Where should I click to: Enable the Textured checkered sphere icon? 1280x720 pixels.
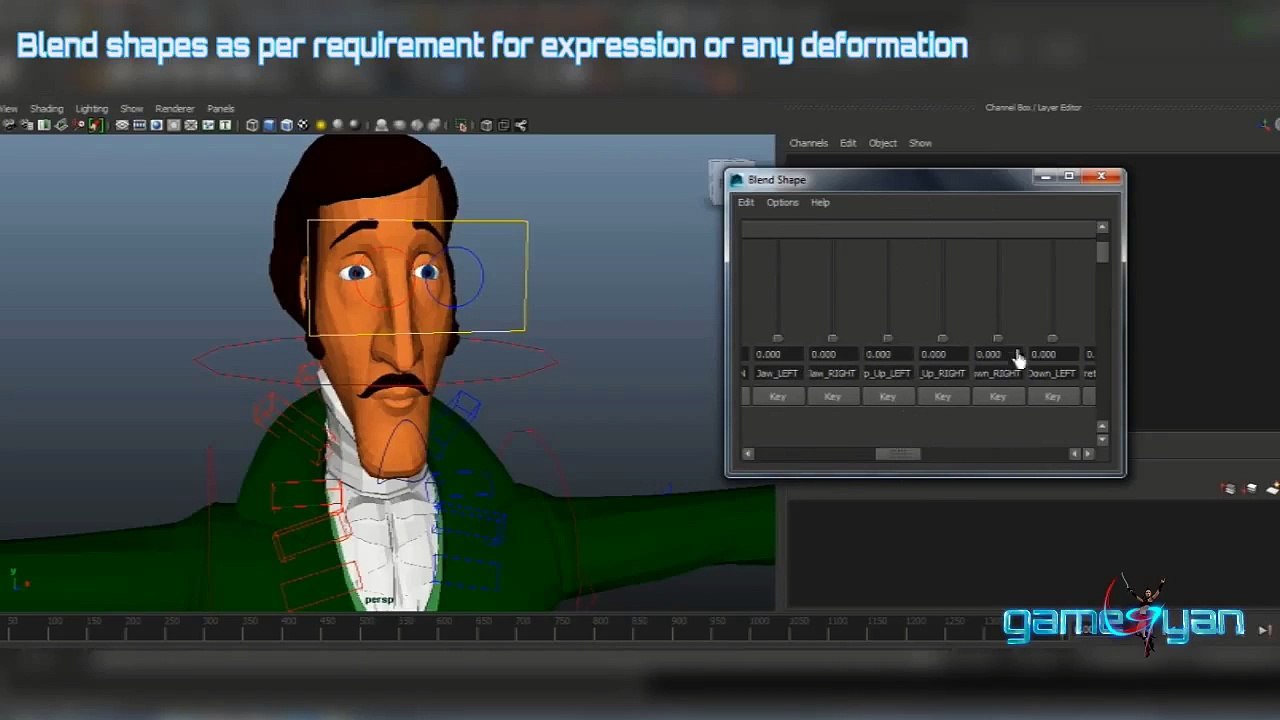pos(303,125)
